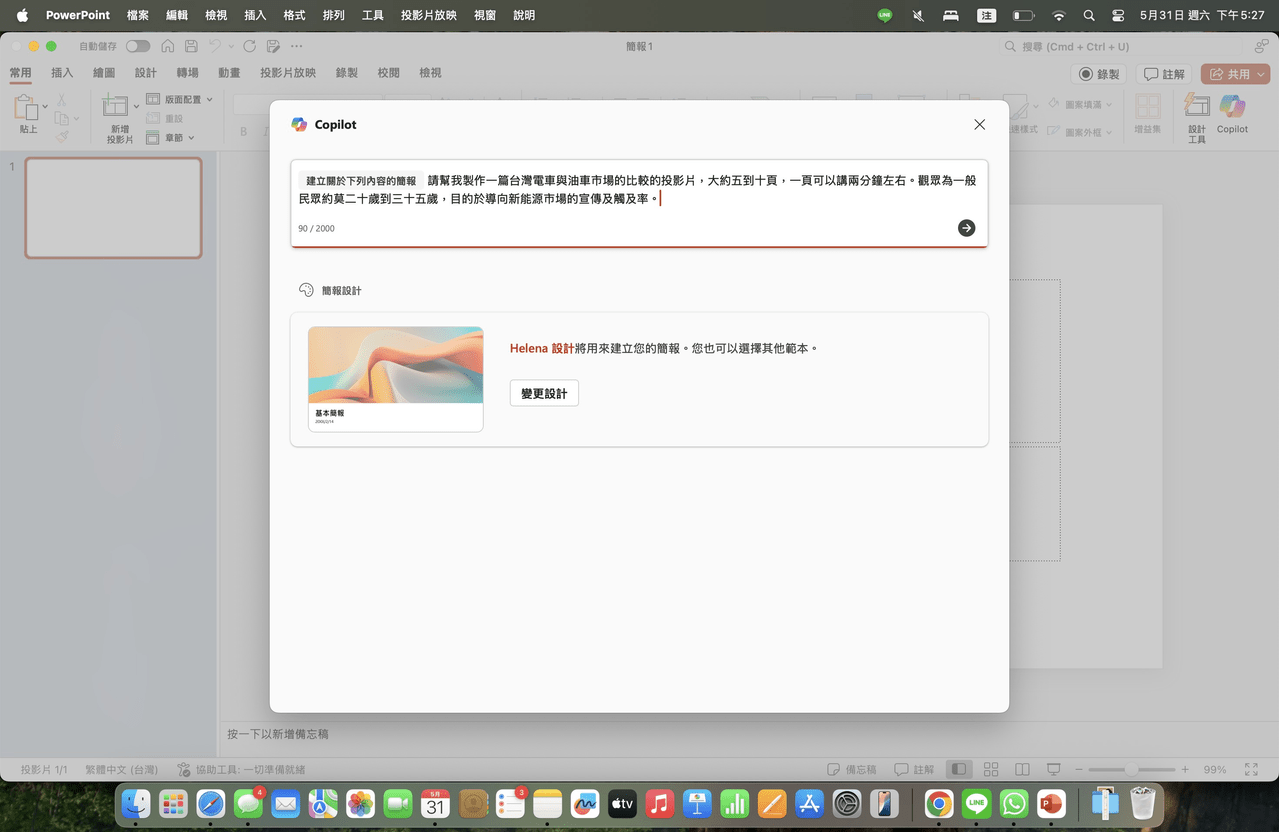Click the 註解 button at top right

click(1164, 74)
